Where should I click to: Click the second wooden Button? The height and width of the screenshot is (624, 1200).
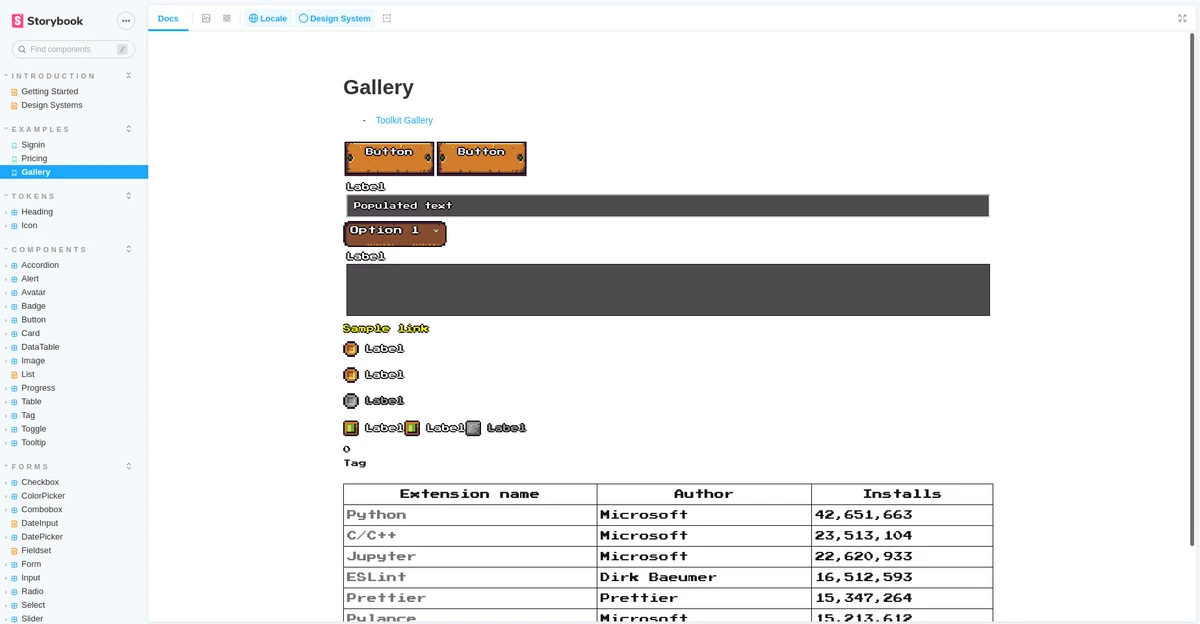(481, 158)
